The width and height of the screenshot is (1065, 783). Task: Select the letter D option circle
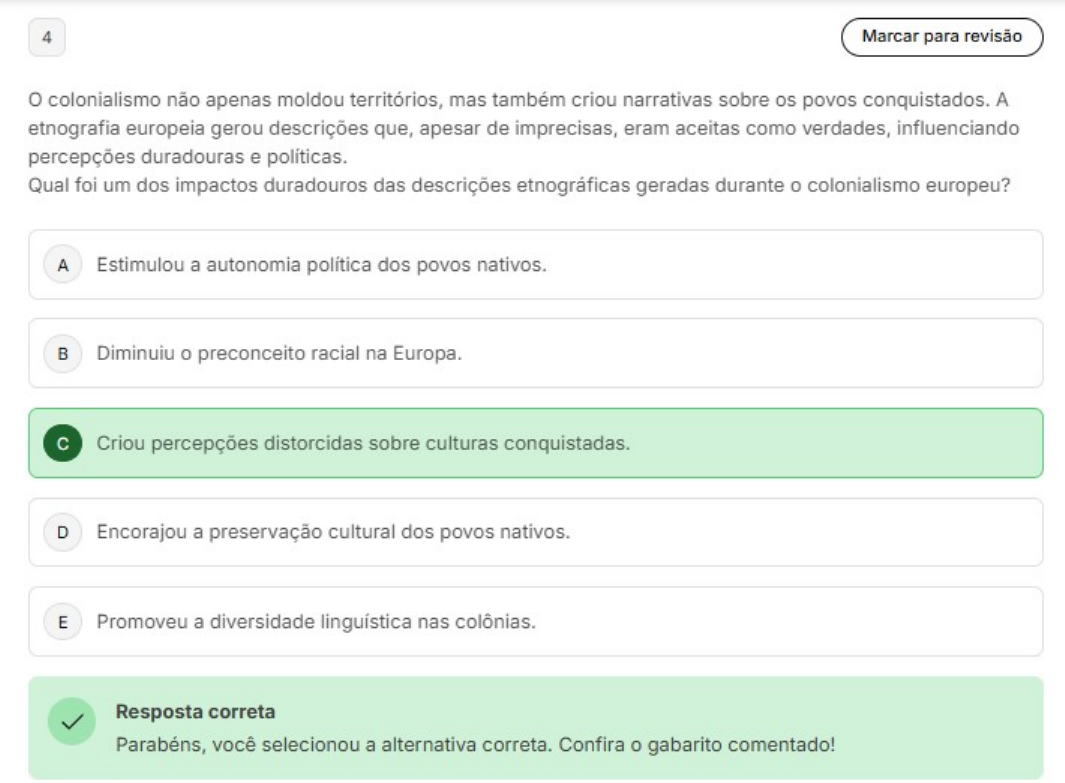click(64, 532)
